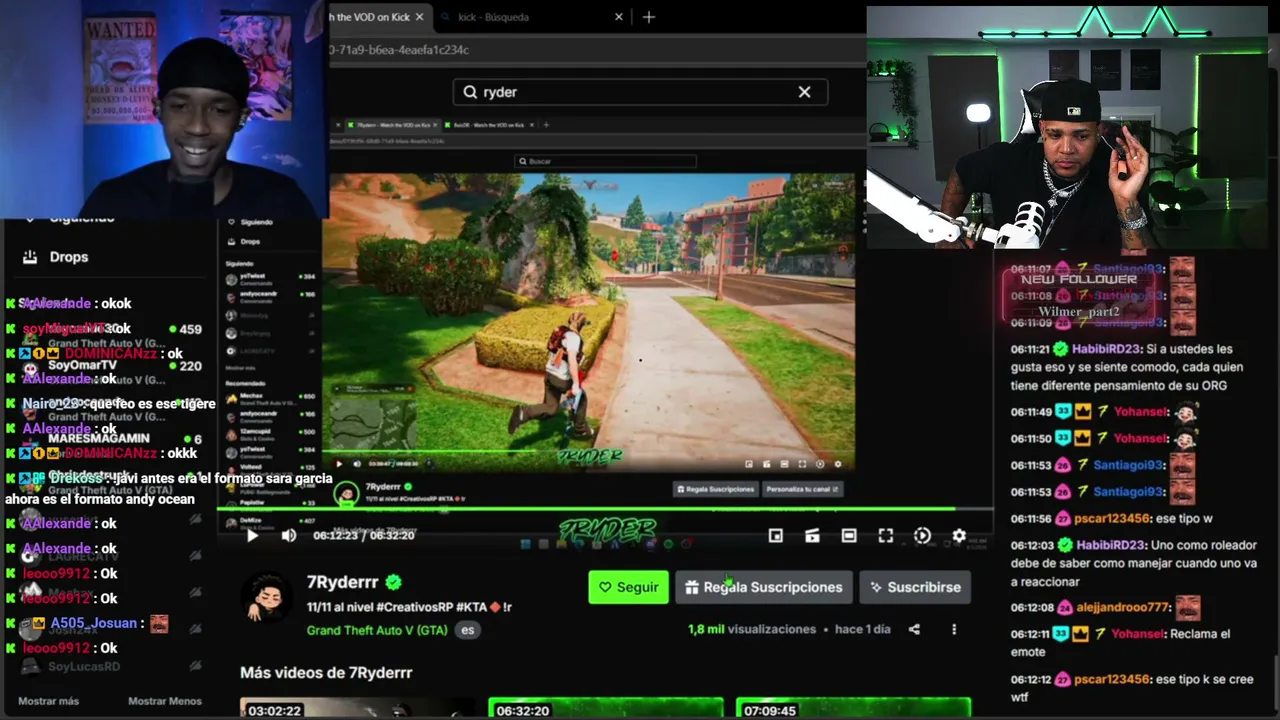Switch to the 'kick - Búsqueda' browser tab

coord(535,17)
